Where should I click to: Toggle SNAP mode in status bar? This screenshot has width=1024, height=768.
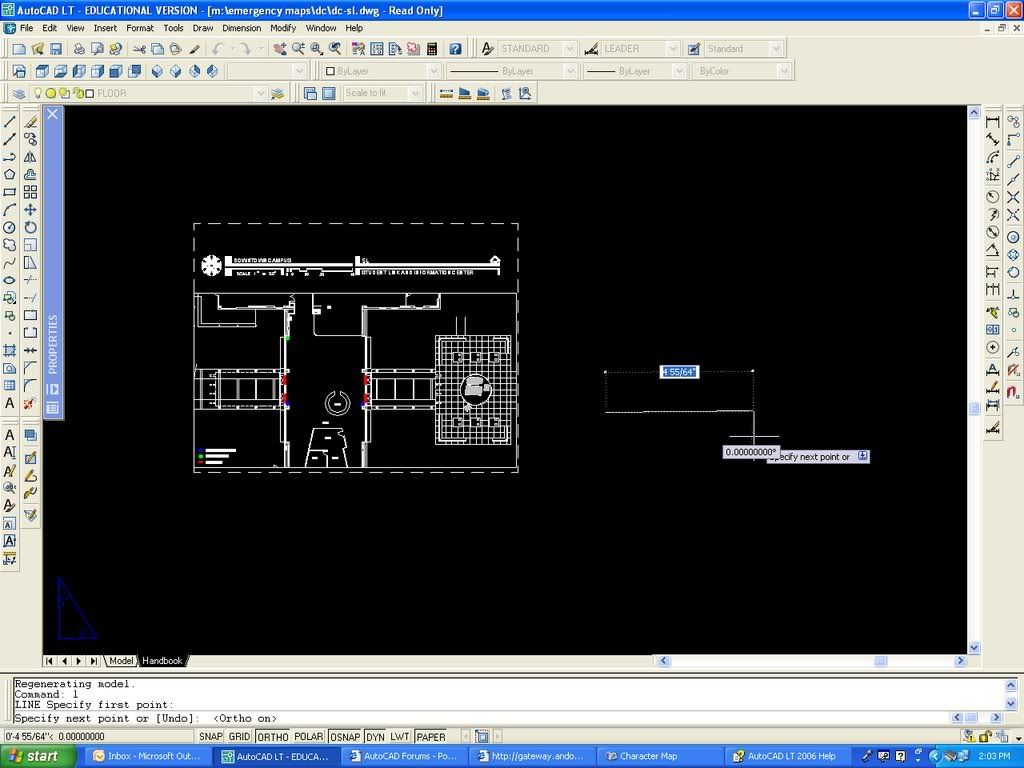(x=210, y=737)
